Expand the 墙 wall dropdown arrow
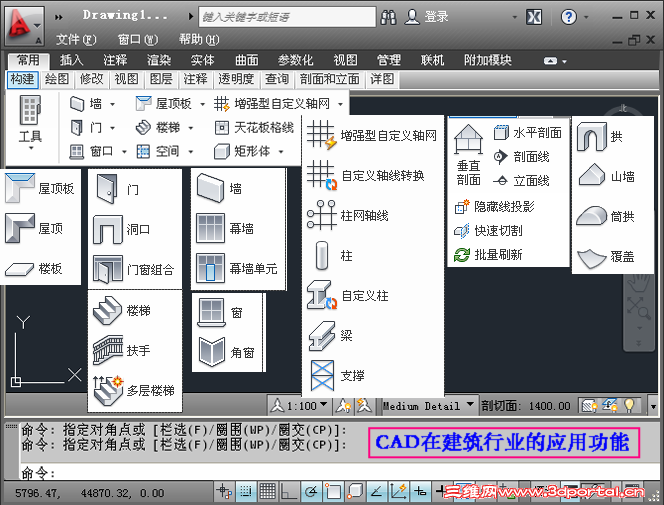Screen dimensions: 664x505 click(x=113, y=104)
